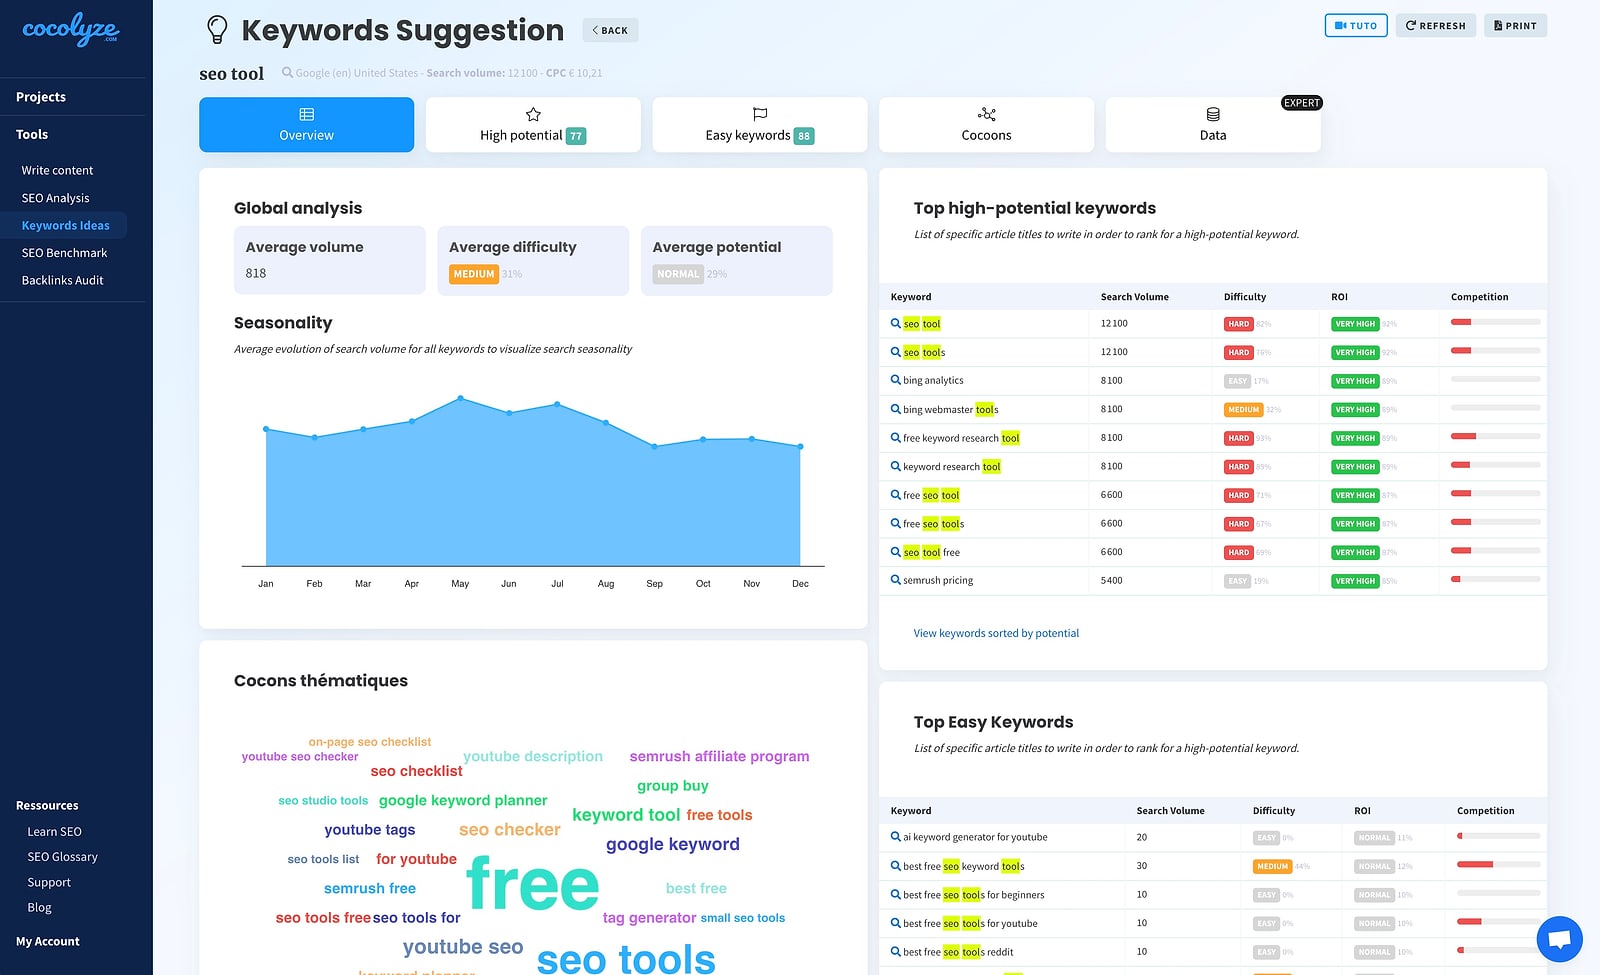Click search icon beside 'keyword research tool'
The height and width of the screenshot is (975, 1600).
[895, 466]
